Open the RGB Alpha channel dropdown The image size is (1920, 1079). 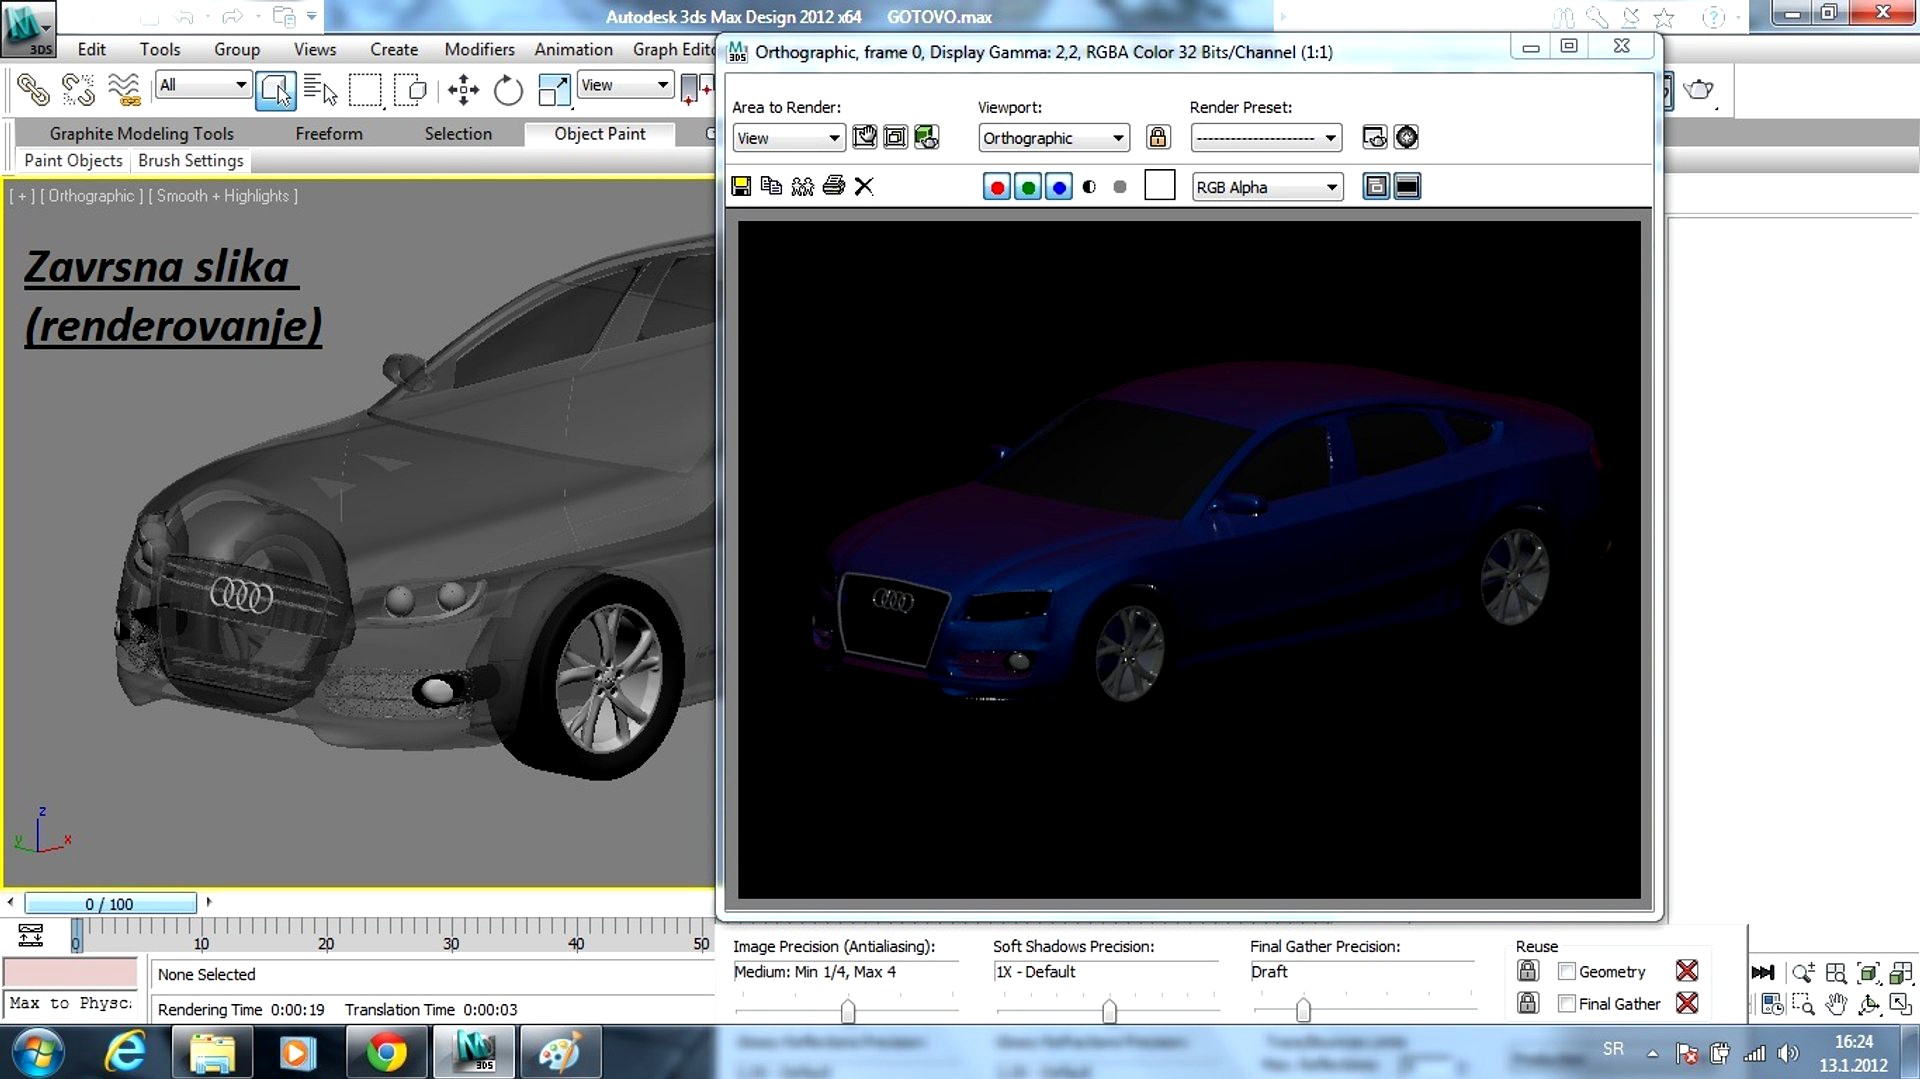click(1267, 187)
